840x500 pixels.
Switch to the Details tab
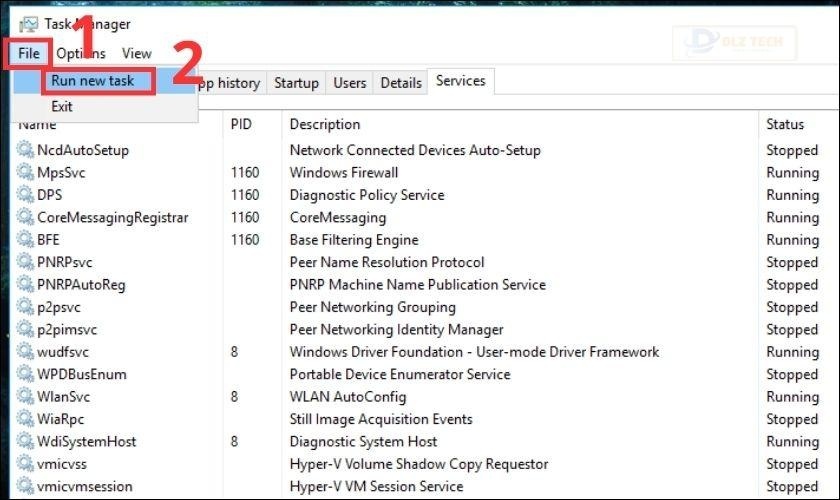401,83
